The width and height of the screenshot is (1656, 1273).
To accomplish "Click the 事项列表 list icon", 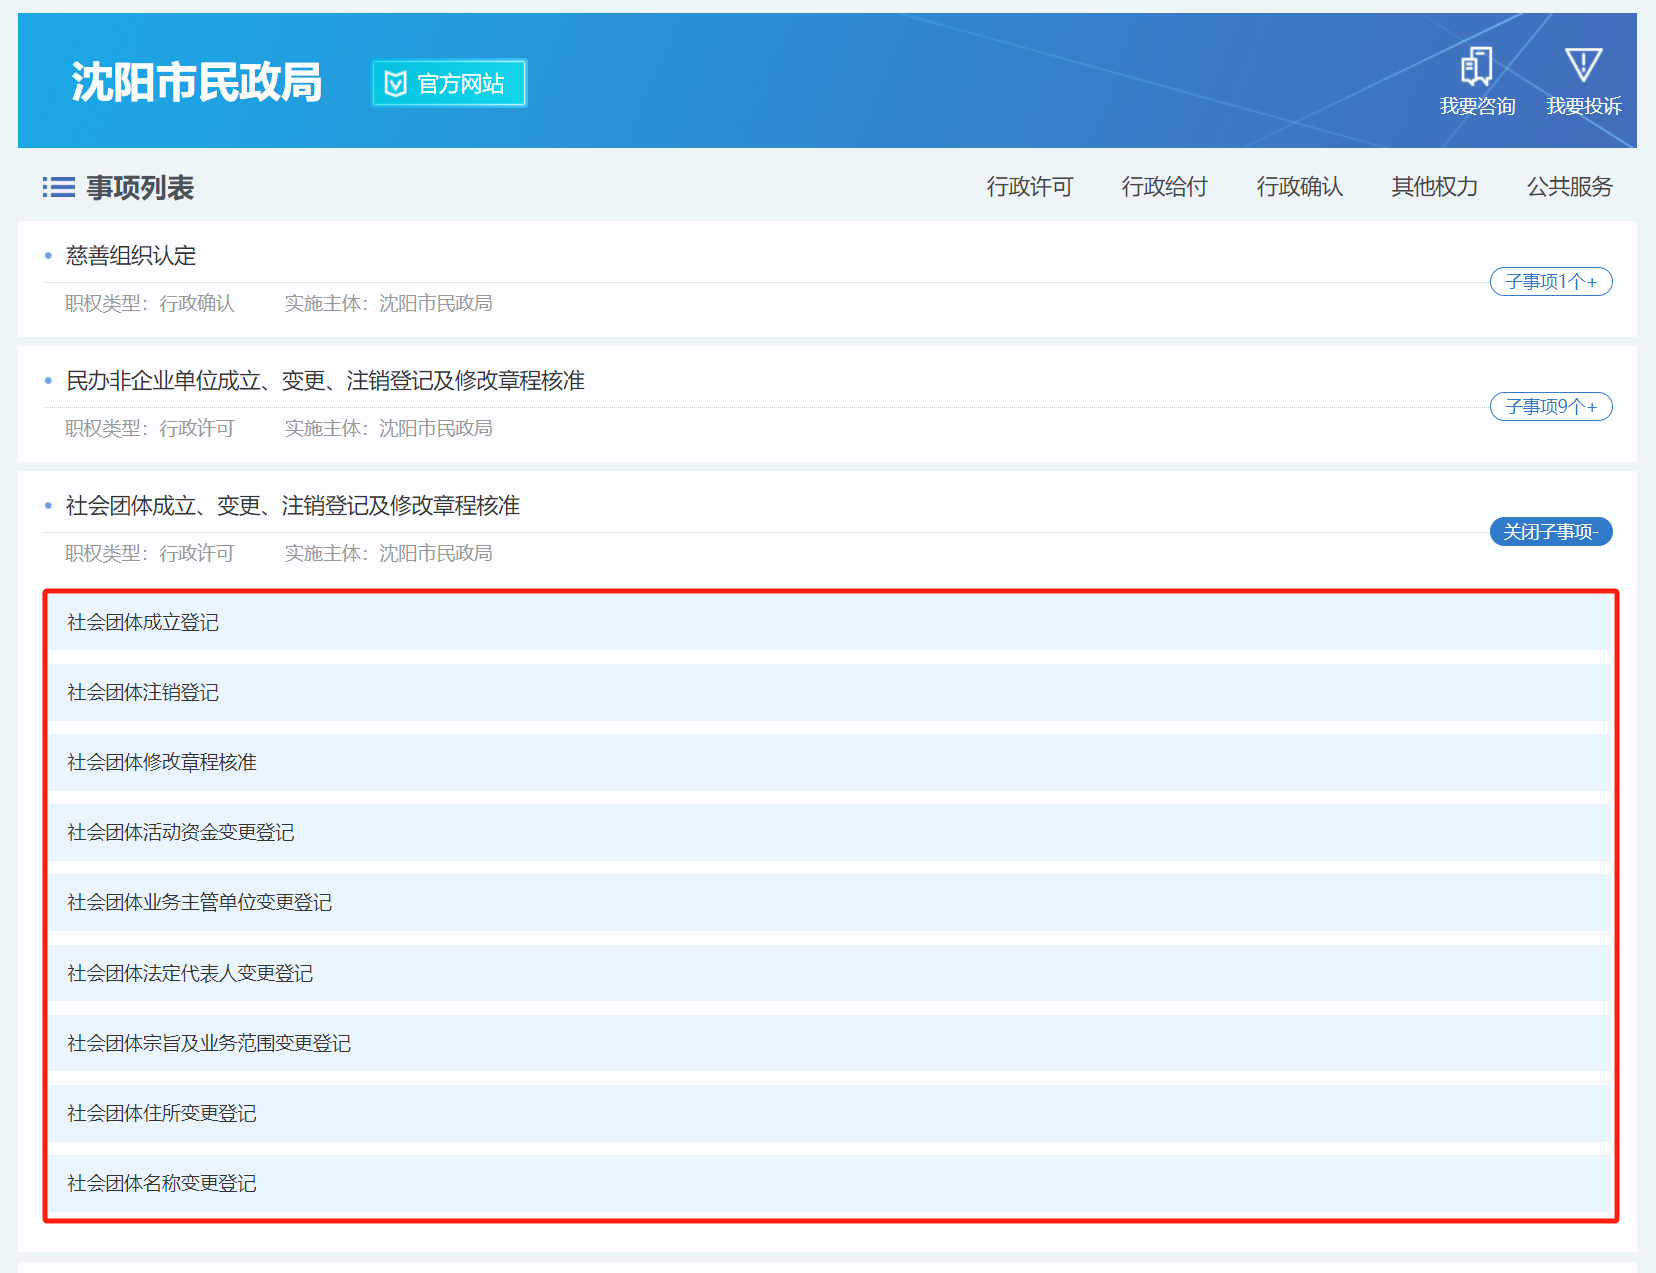I will tap(58, 187).
